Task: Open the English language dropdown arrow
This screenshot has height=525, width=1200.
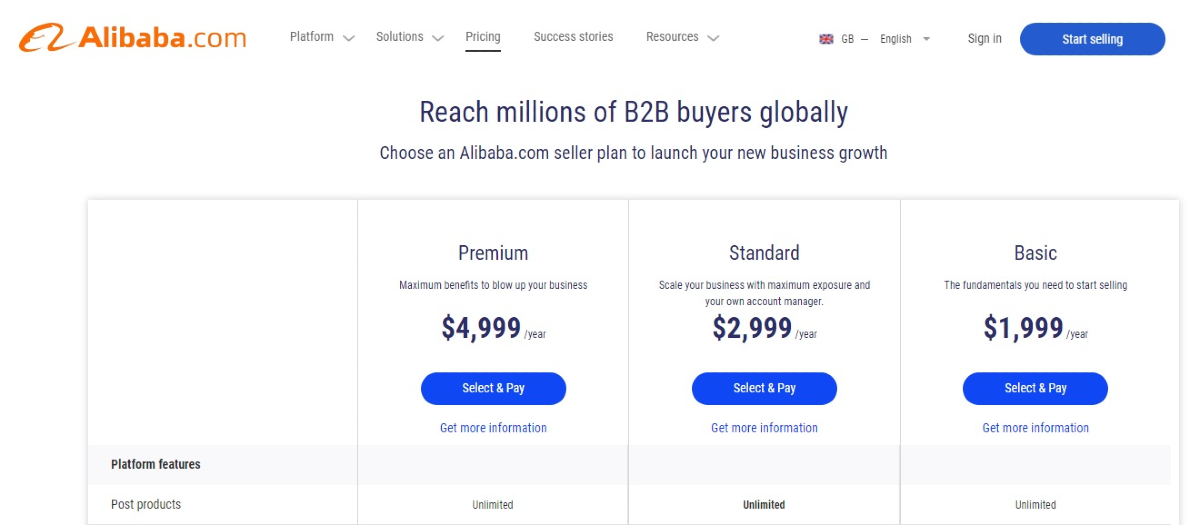Action: click(926, 39)
